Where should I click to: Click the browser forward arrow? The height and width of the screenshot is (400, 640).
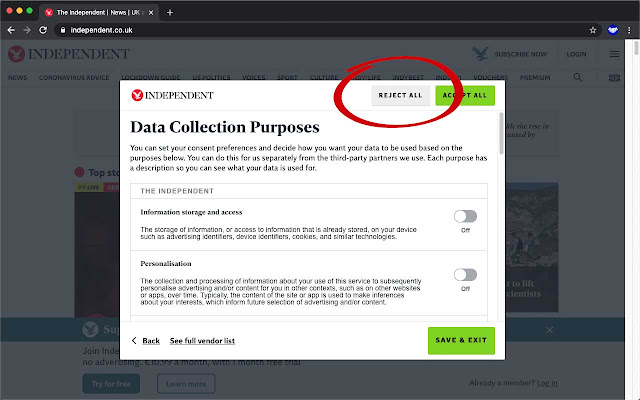click(27, 30)
